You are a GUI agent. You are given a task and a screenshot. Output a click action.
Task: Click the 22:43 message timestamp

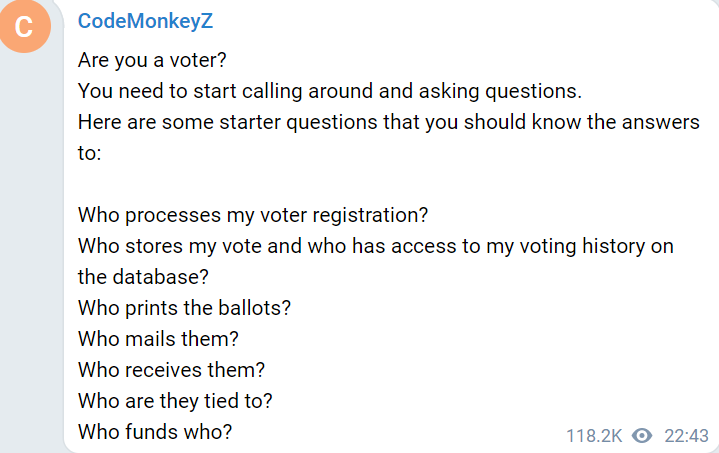[686, 436]
